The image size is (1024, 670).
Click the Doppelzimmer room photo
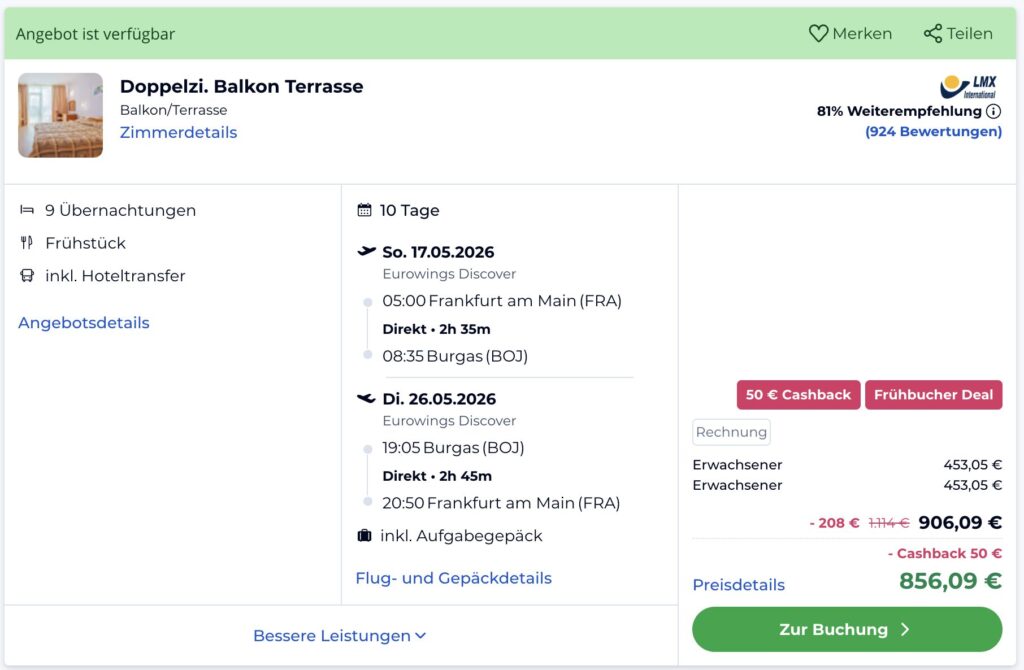[60, 115]
